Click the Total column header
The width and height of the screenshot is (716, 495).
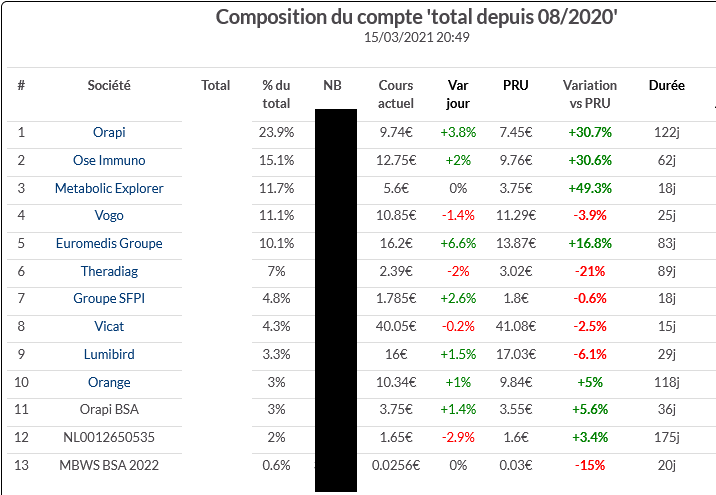click(x=216, y=86)
